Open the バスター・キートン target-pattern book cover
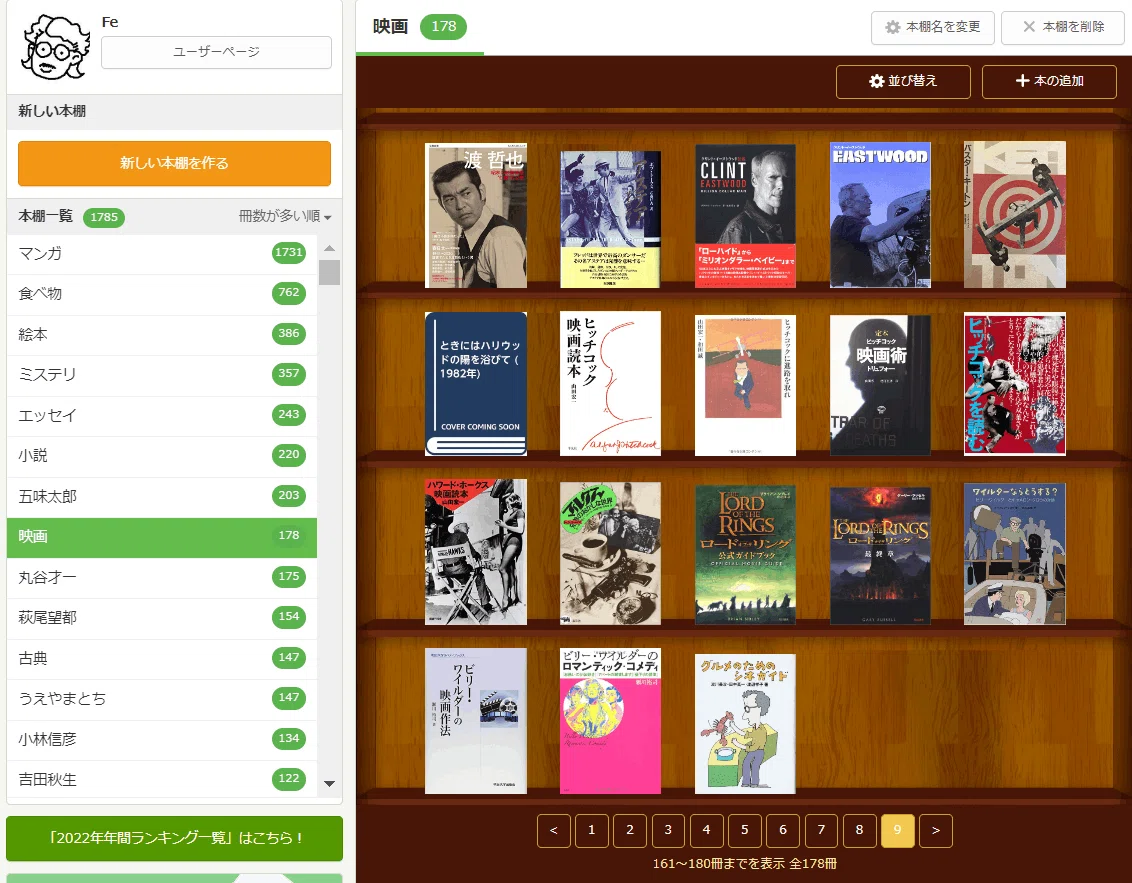The width and height of the screenshot is (1132, 883). coord(1014,214)
